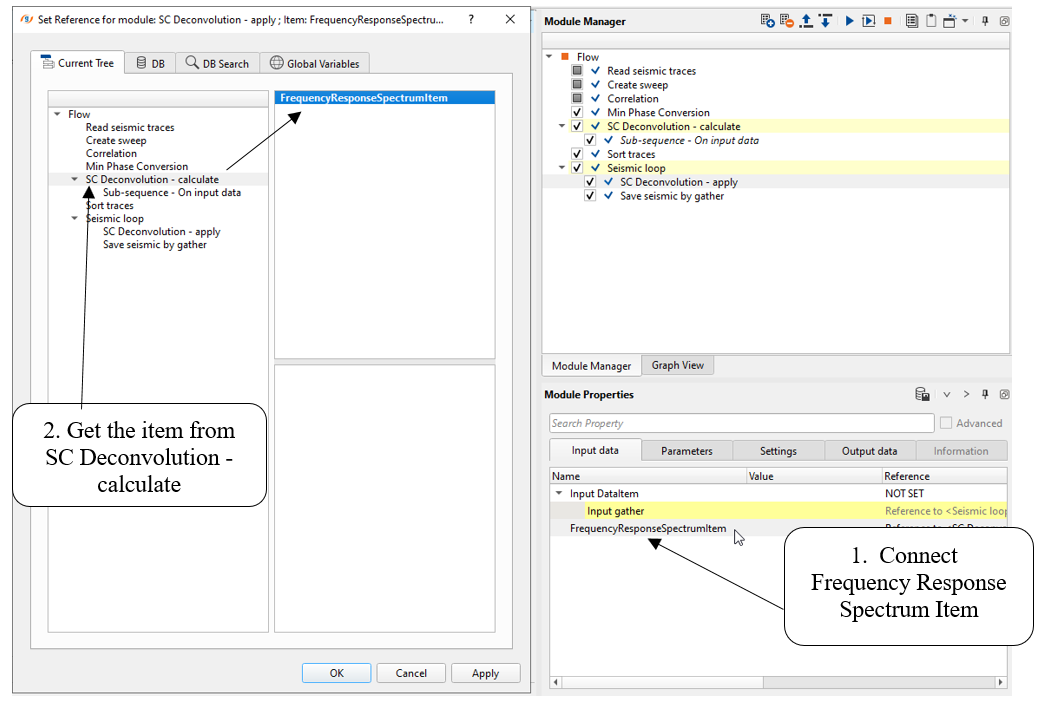The image size is (1040, 701).
Task: Open the Parameters tab
Action: point(687,451)
